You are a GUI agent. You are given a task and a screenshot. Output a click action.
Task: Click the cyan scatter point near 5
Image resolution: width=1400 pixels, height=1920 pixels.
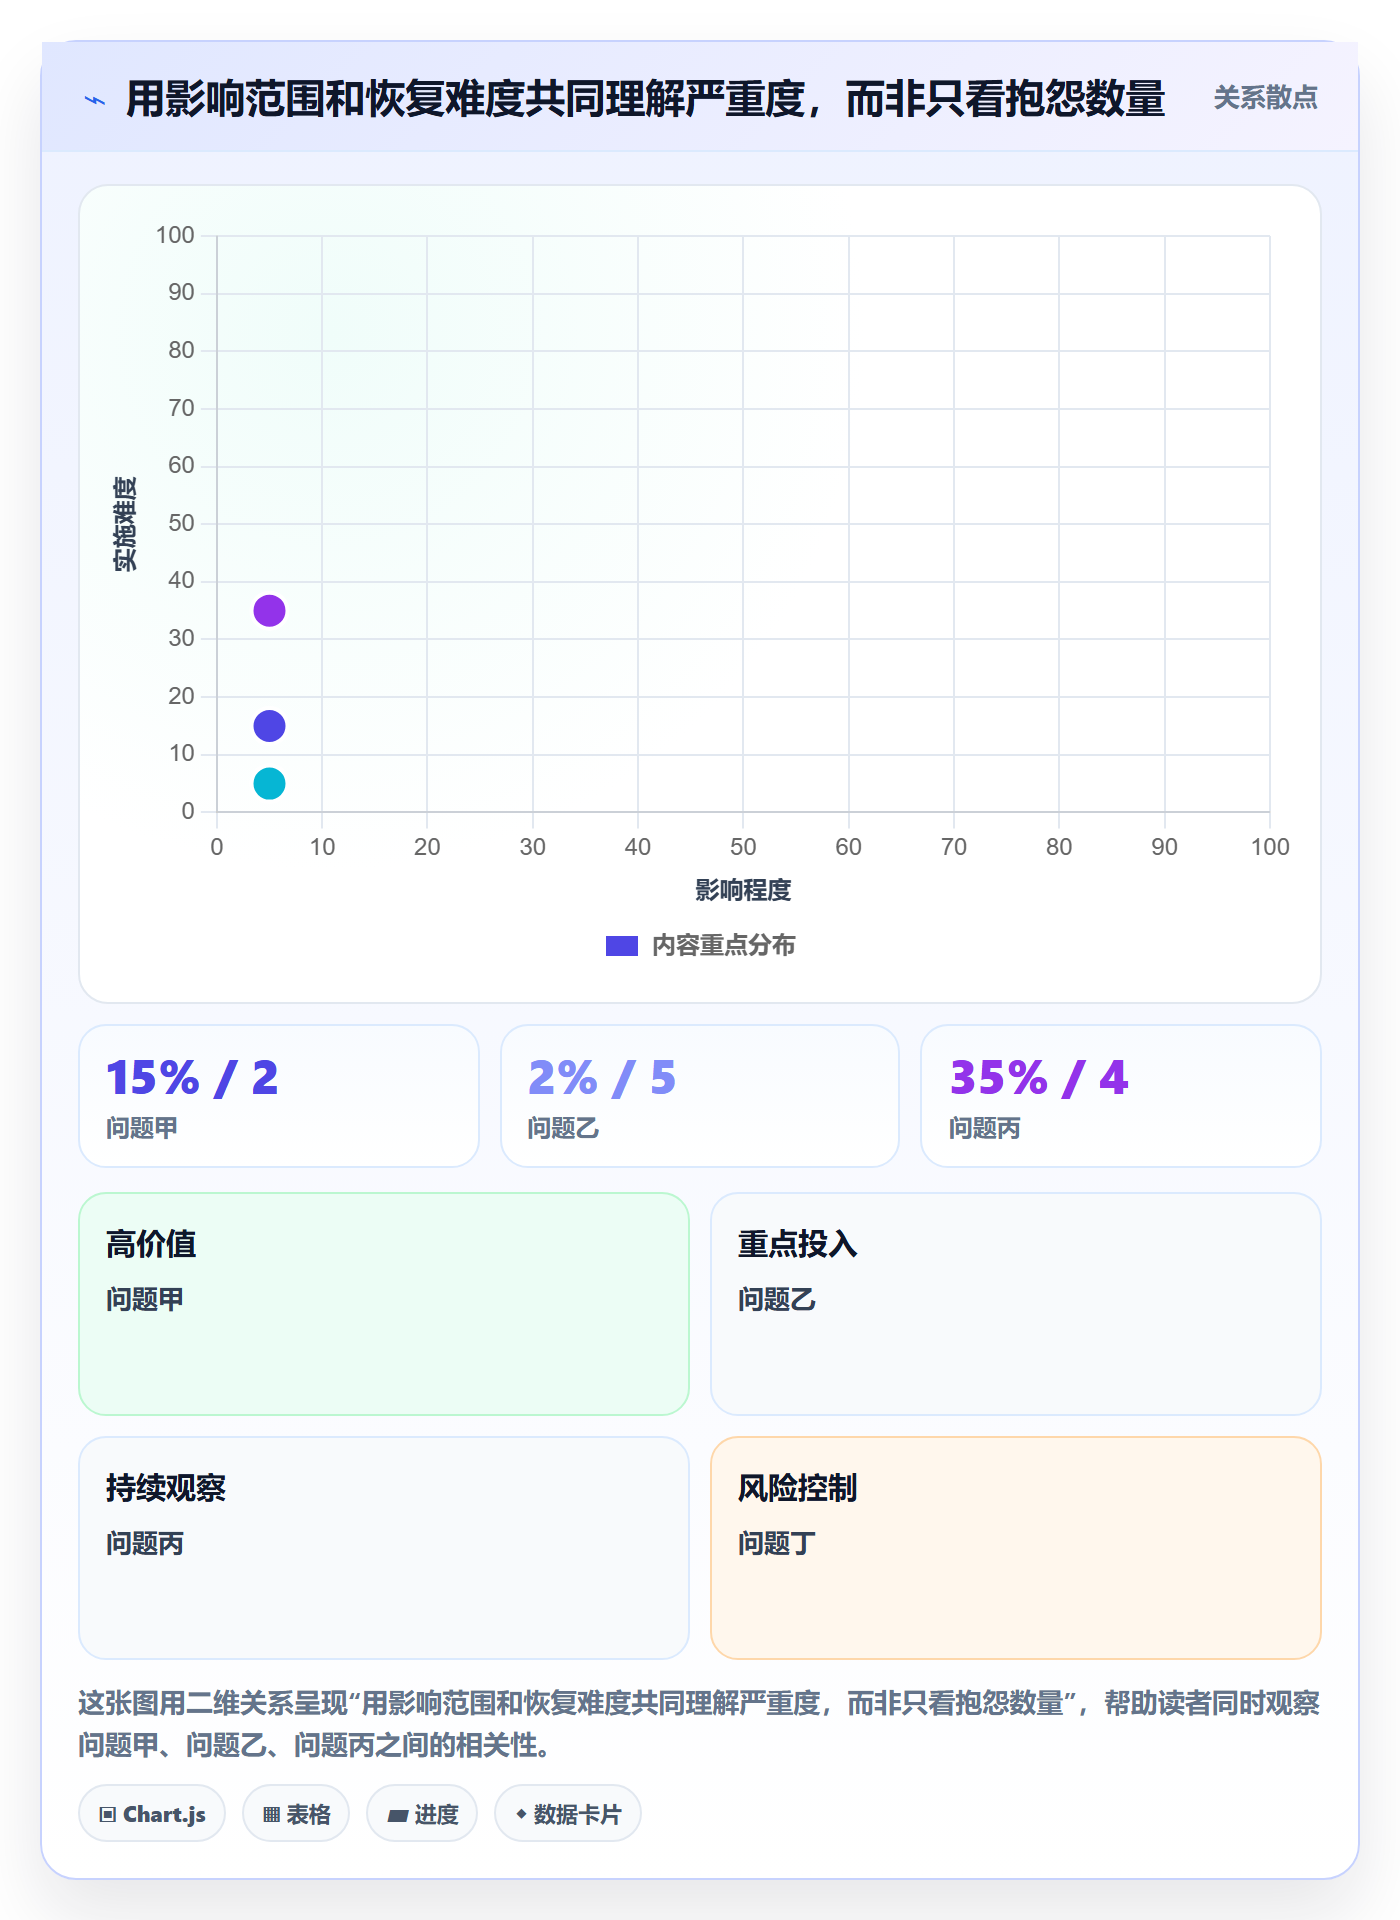[269, 784]
